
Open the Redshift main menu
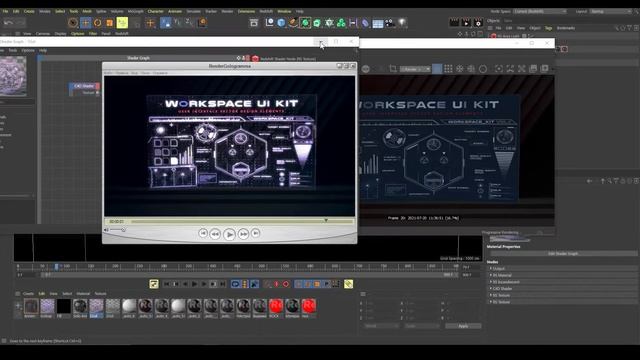coord(266,11)
